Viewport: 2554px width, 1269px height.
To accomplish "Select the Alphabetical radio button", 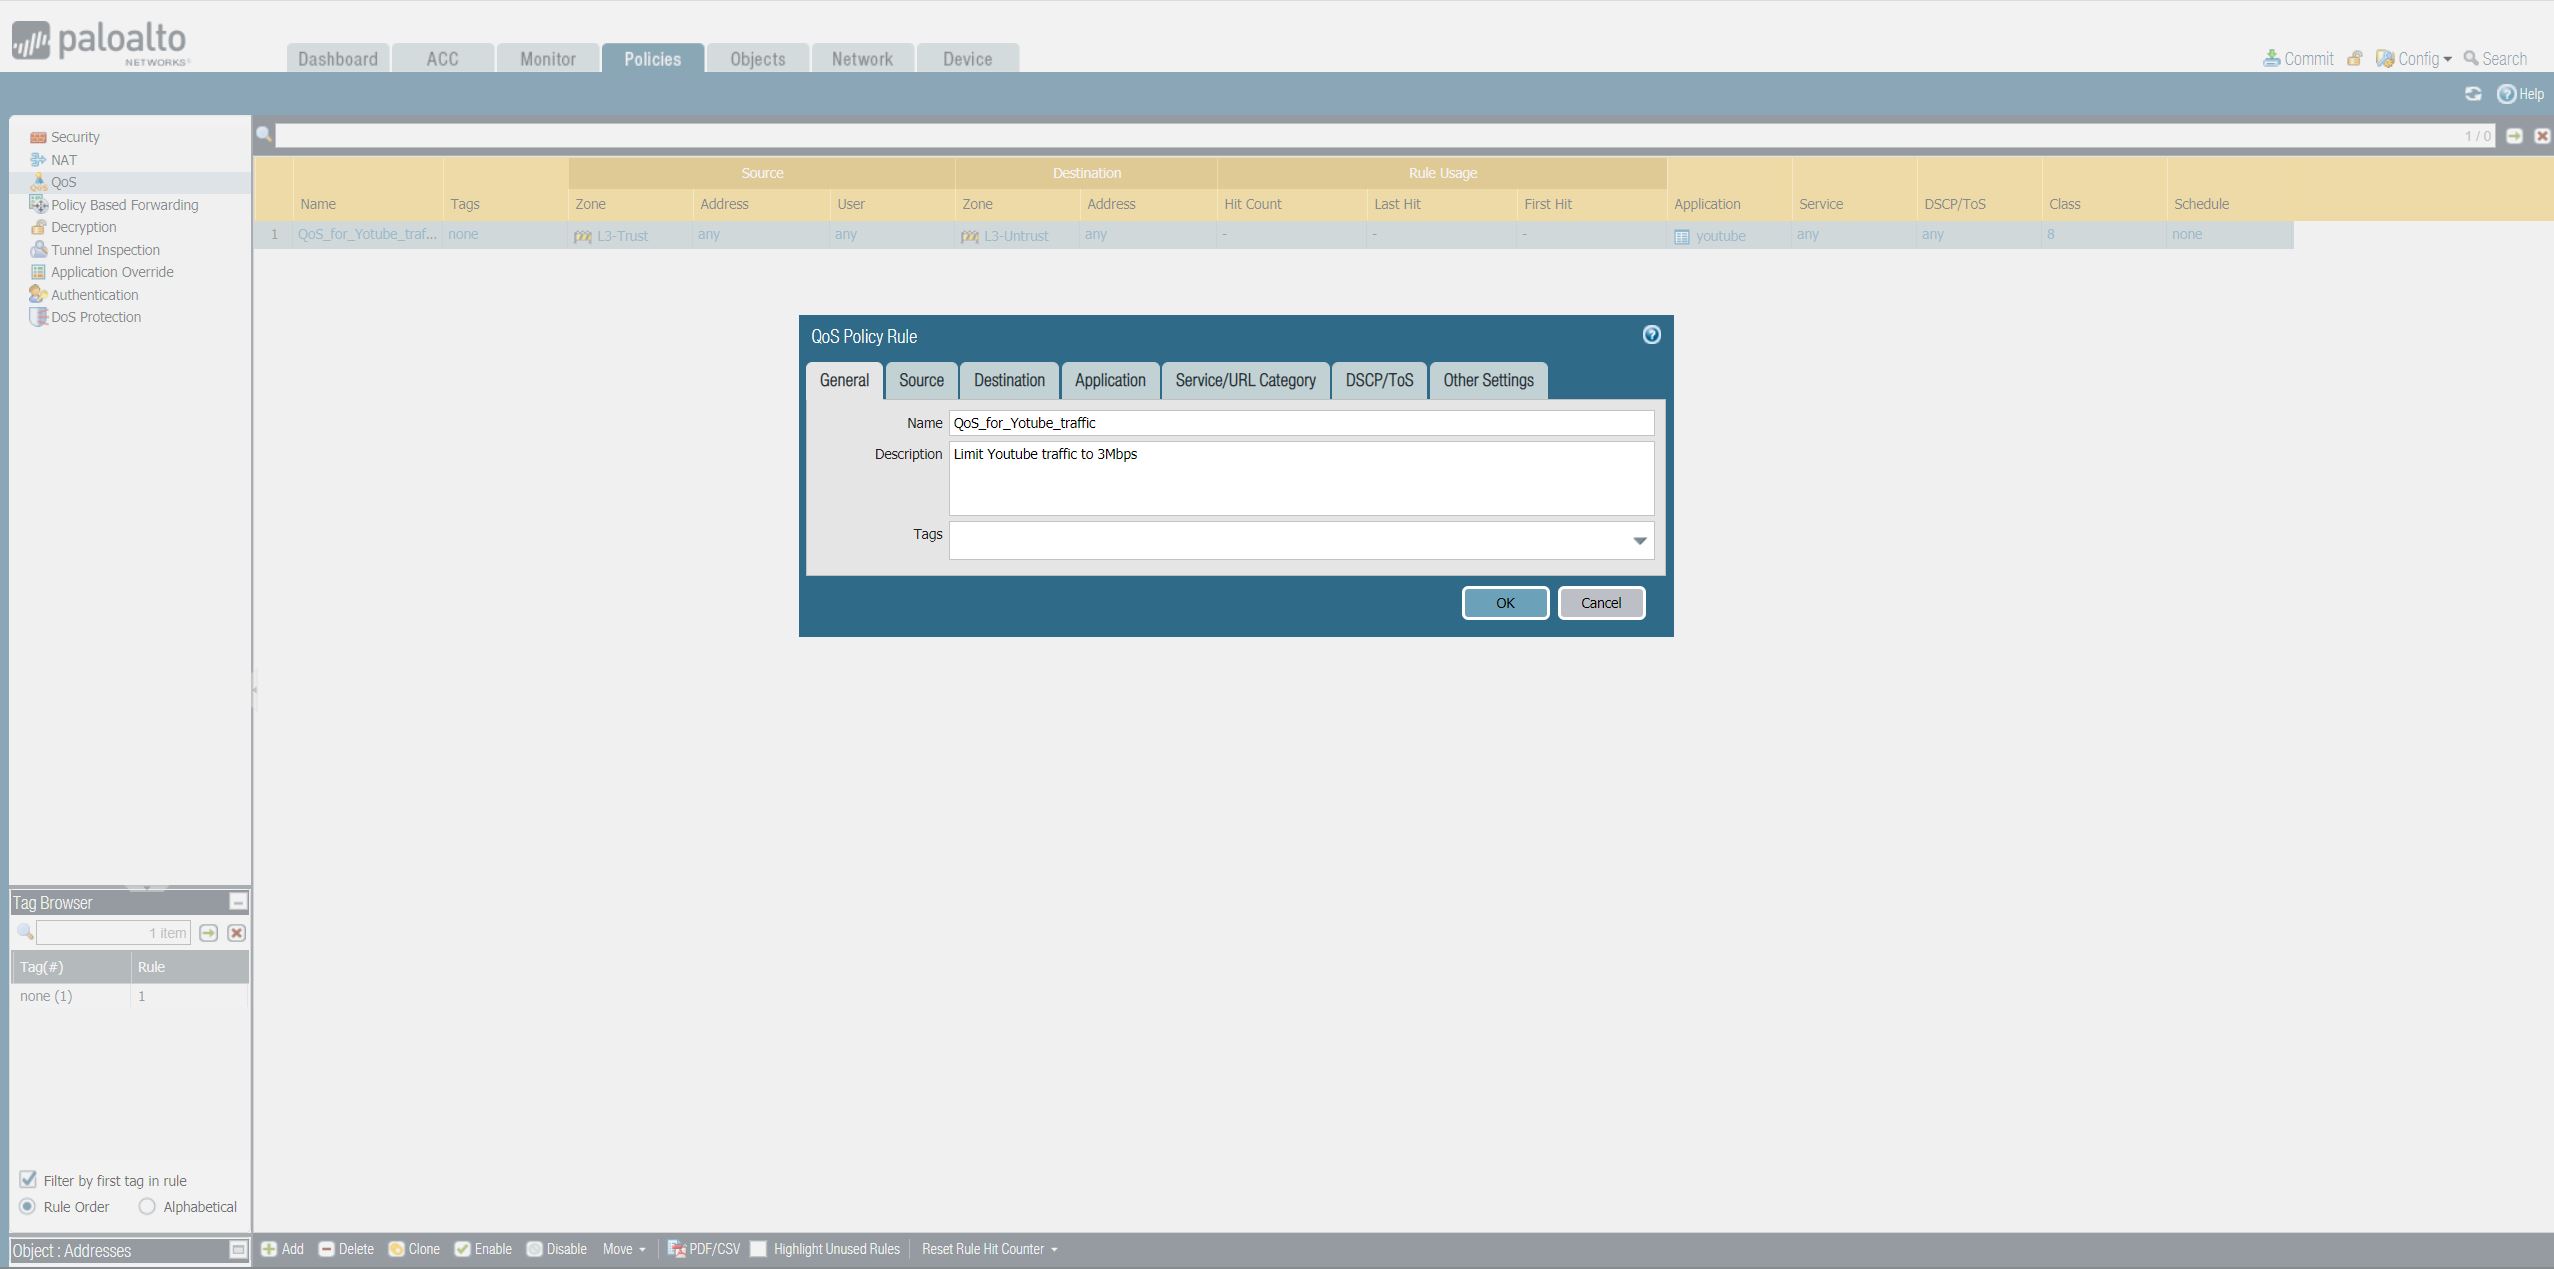I will point(147,1207).
